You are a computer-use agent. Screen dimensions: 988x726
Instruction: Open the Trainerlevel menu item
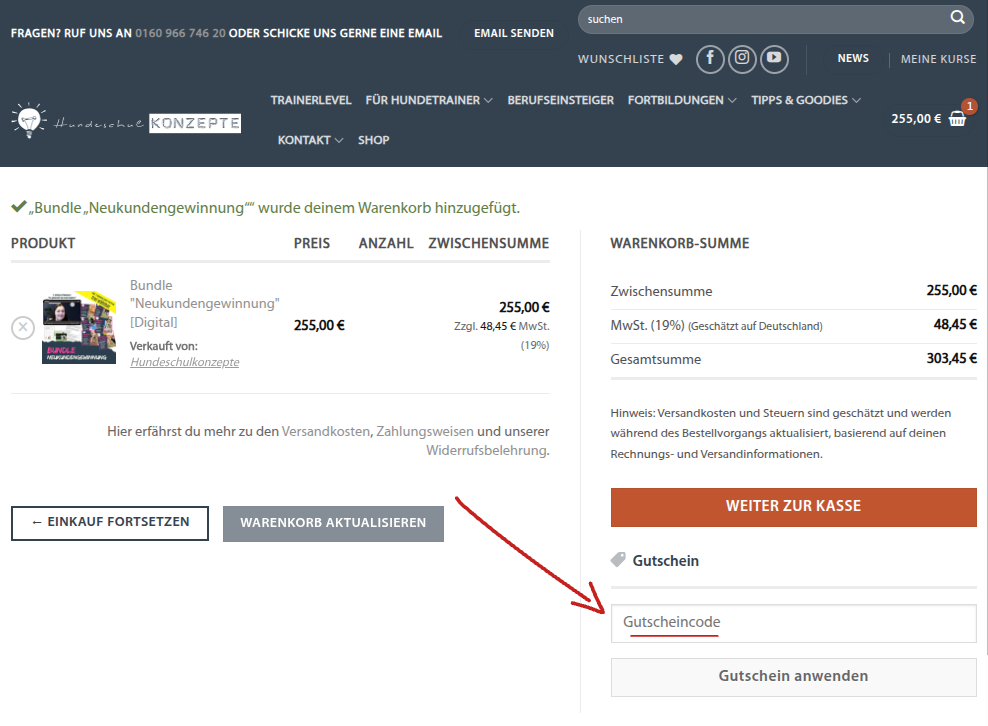[x=310, y=100]
